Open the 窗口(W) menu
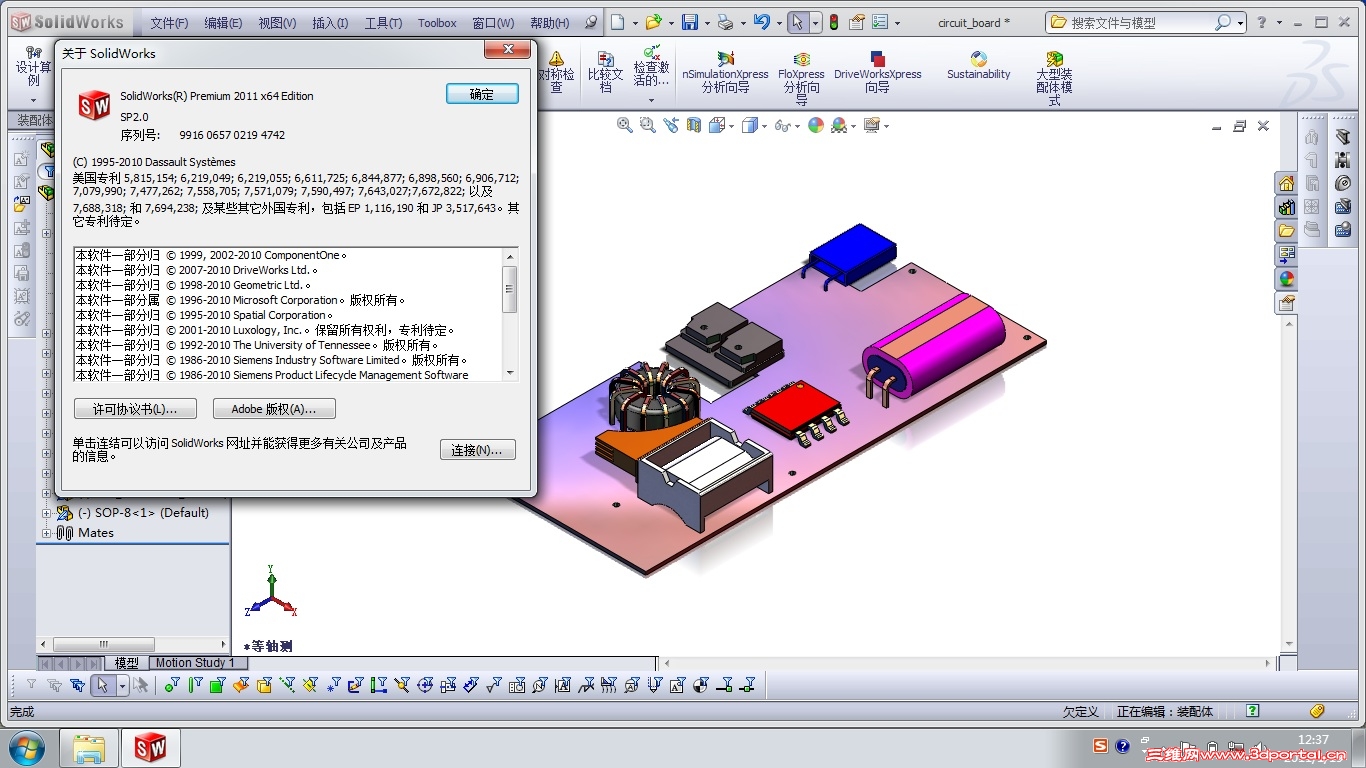The height and width of the screenshot is (768, 1366). tap(493, 23)
